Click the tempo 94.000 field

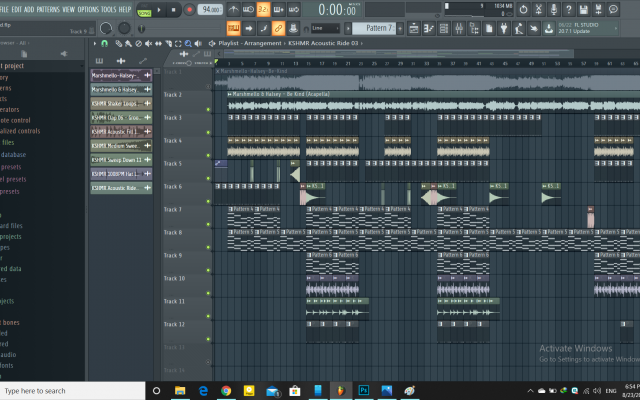(210, 9)
